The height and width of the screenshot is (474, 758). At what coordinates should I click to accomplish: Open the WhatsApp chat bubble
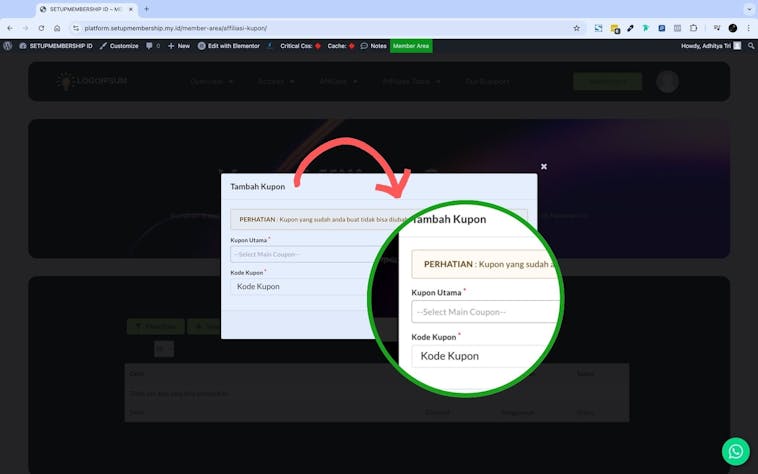pos(735,451)
